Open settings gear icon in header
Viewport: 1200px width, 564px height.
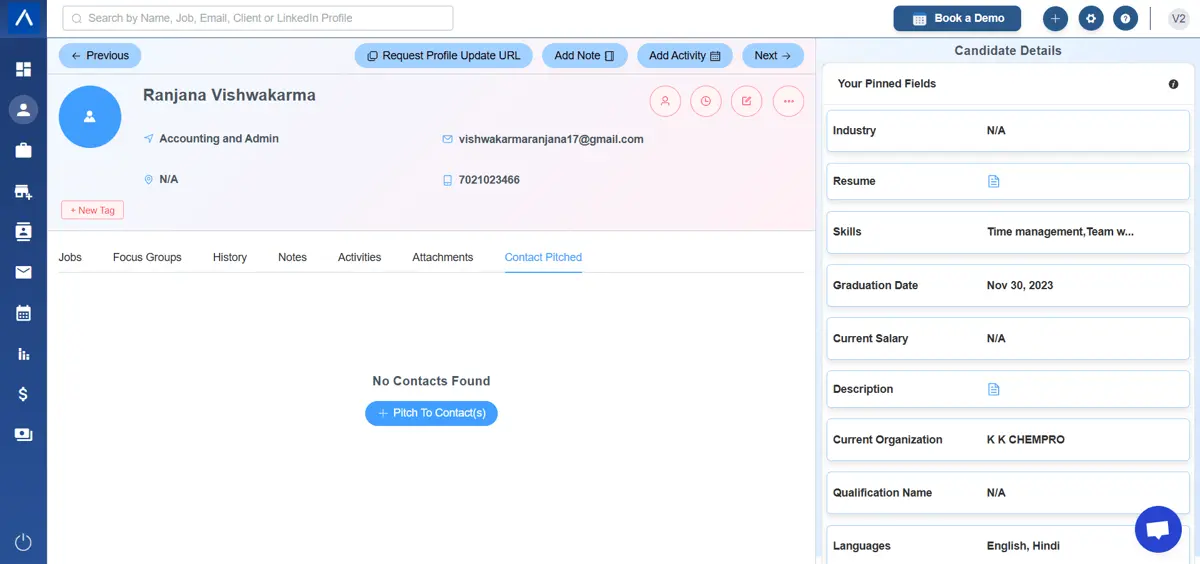[1091, 18]
